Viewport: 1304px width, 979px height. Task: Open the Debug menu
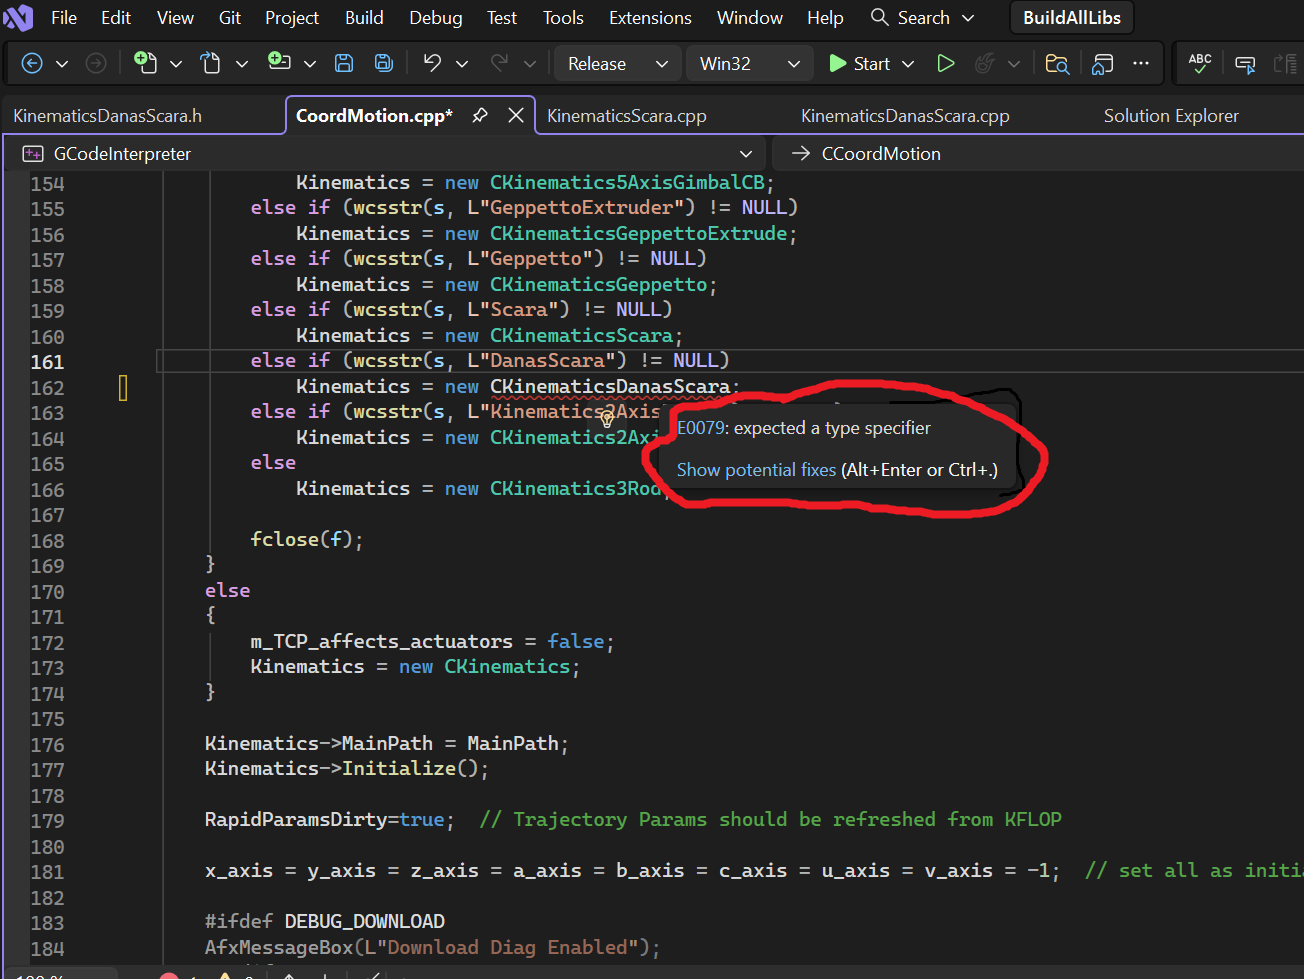(435, 18)
